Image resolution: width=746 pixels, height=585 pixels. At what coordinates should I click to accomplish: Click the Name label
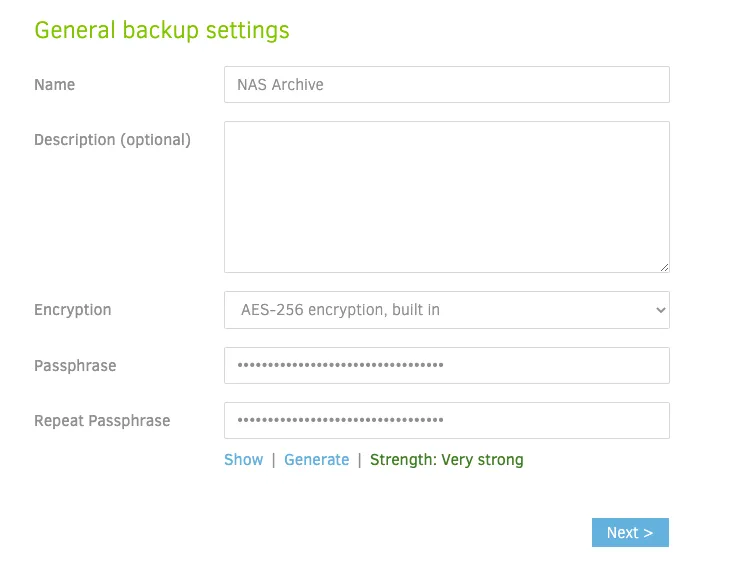(55, 85)
